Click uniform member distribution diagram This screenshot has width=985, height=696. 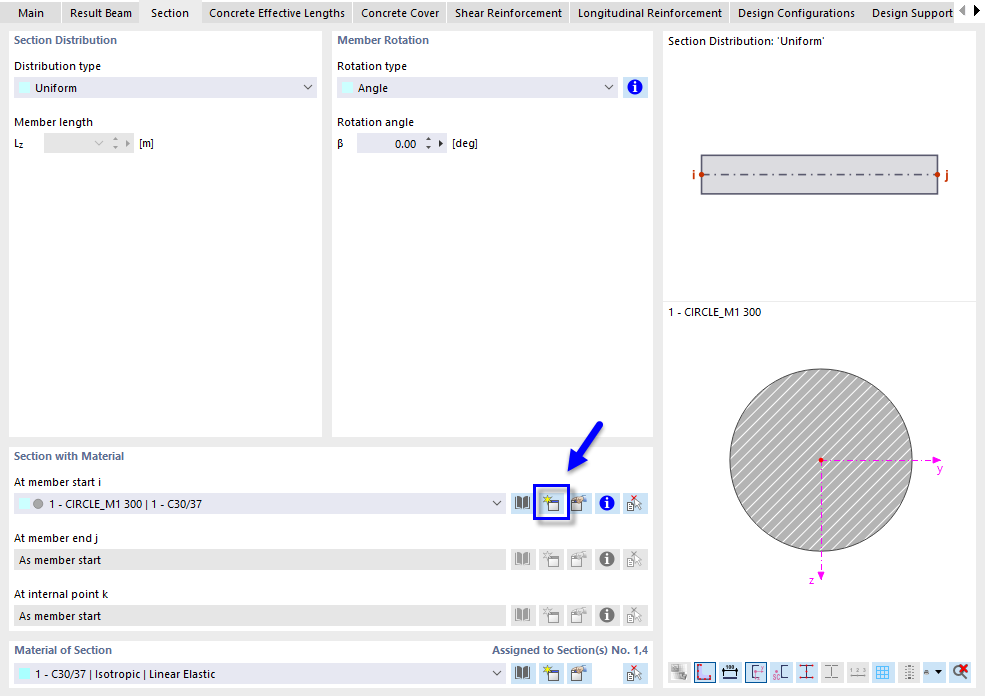tap(819, 175)
